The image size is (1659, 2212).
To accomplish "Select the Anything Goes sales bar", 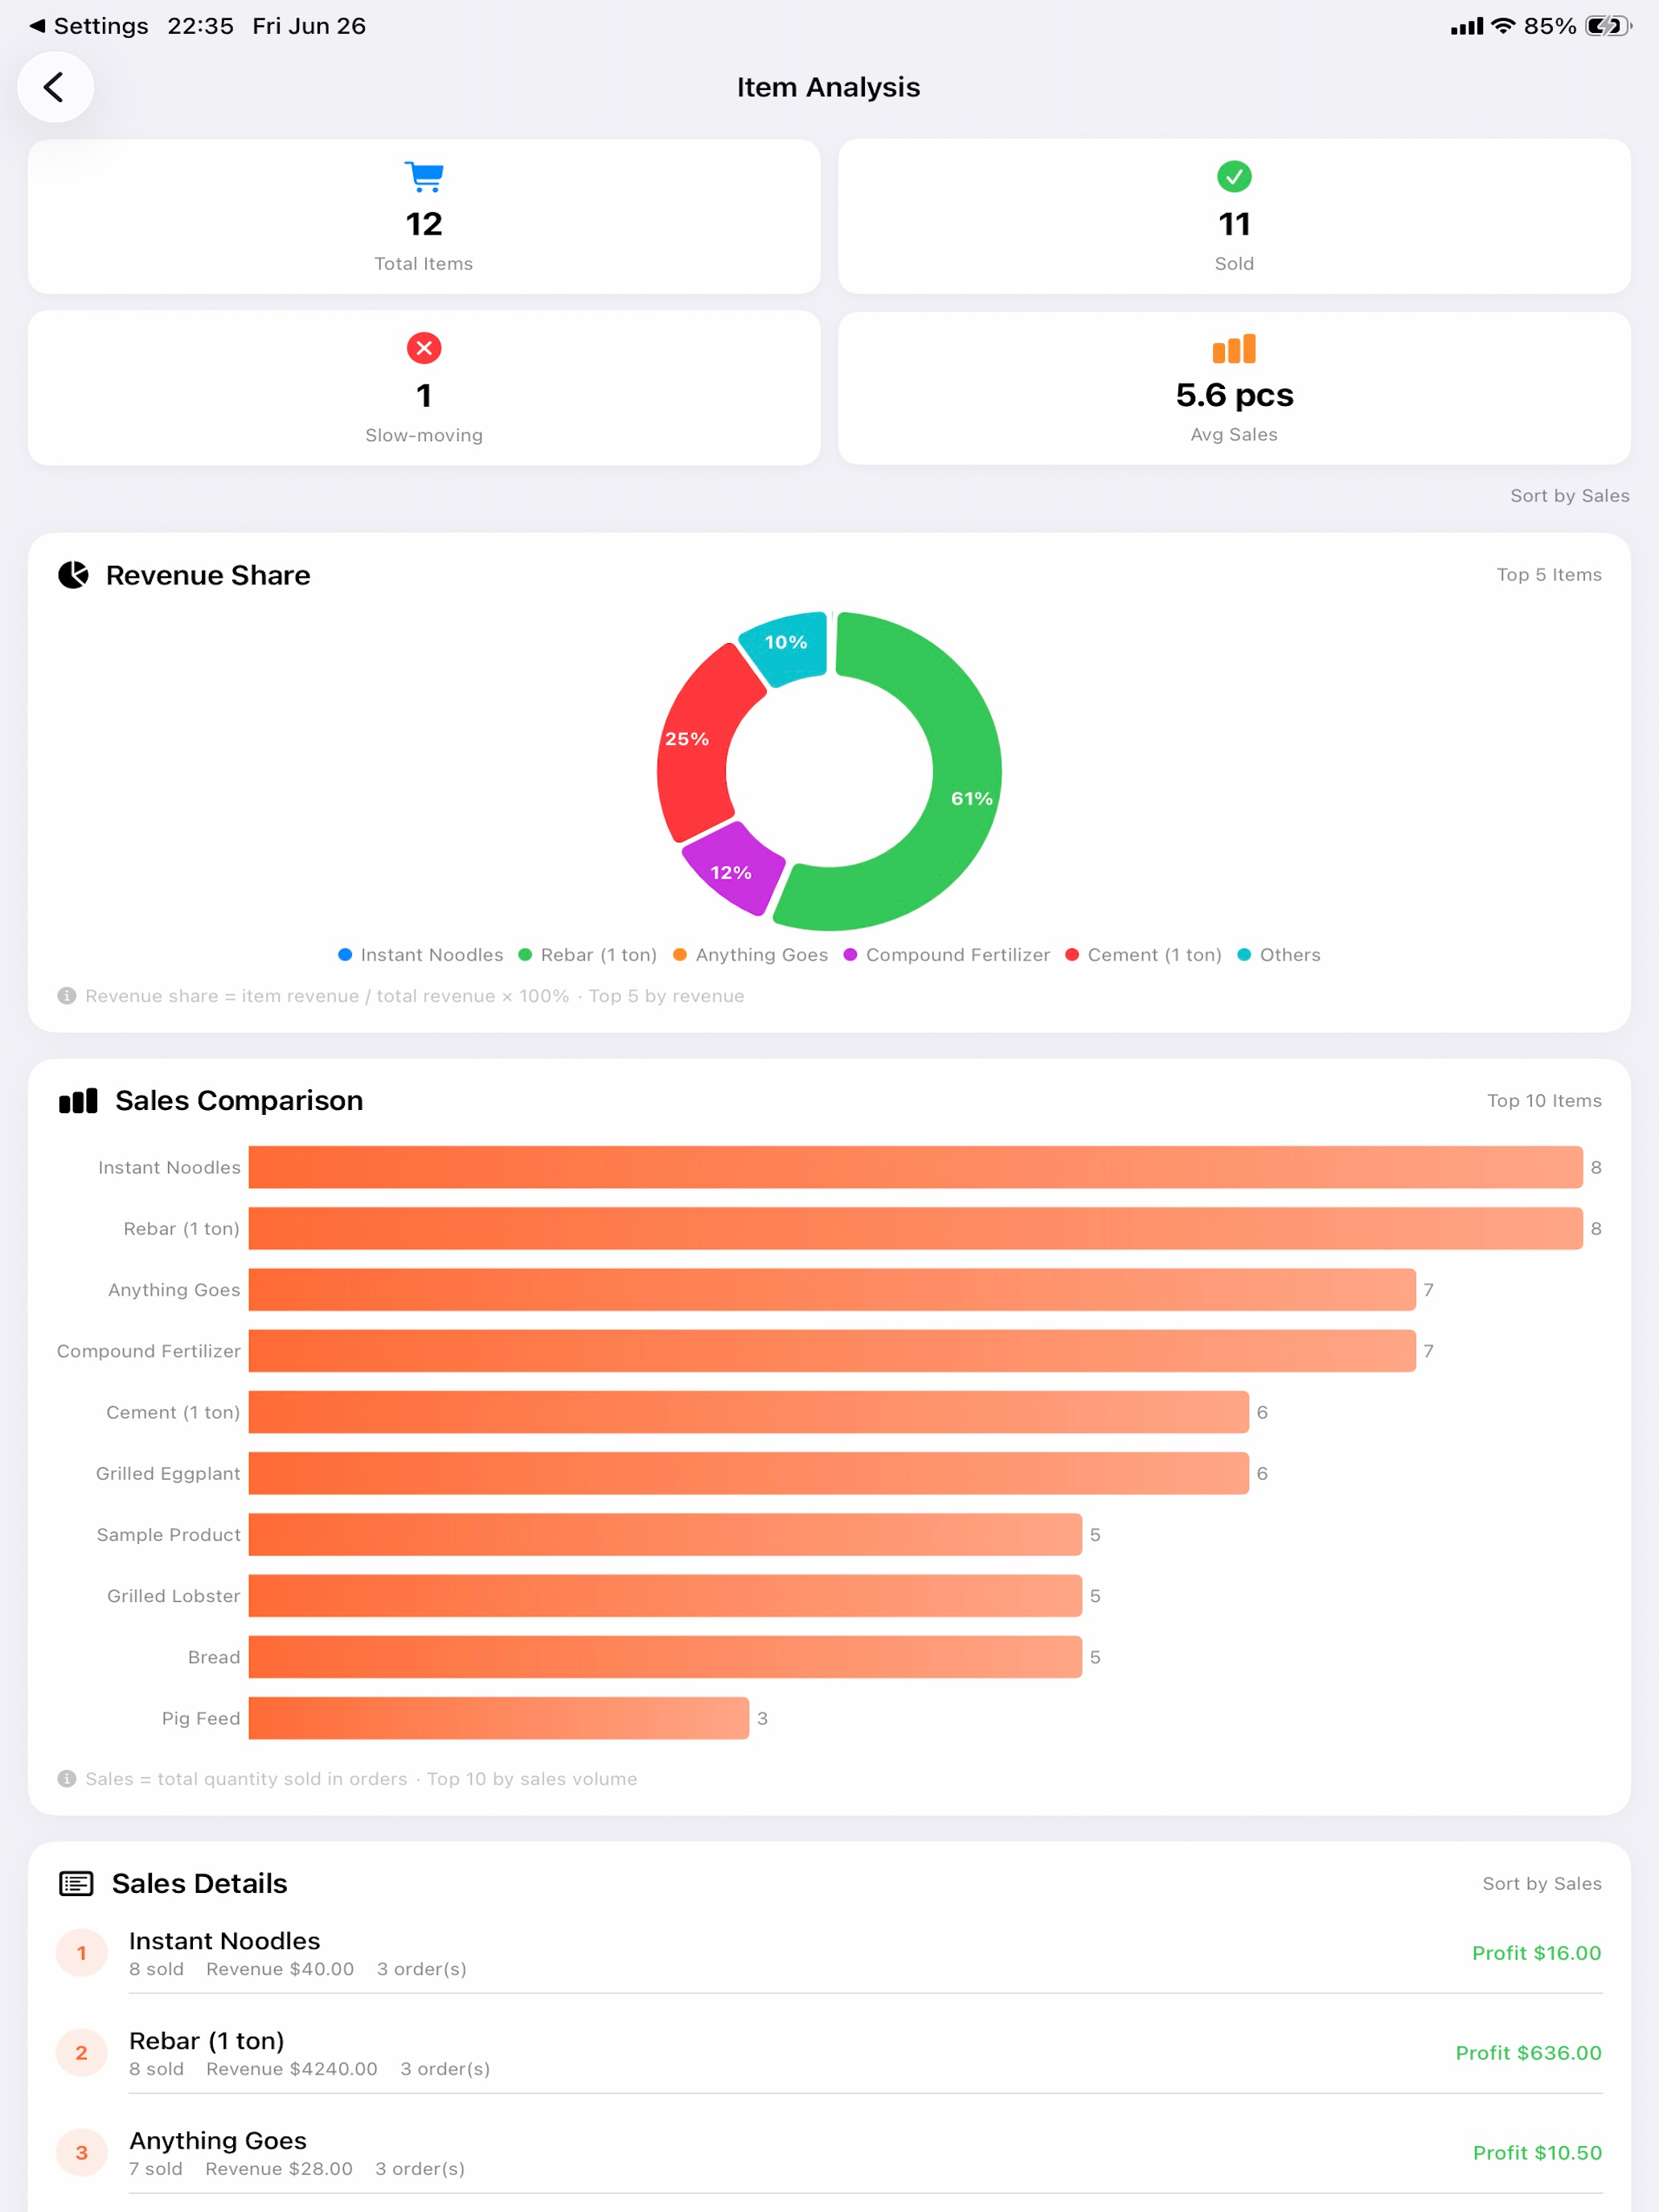I will [832, 1290].
